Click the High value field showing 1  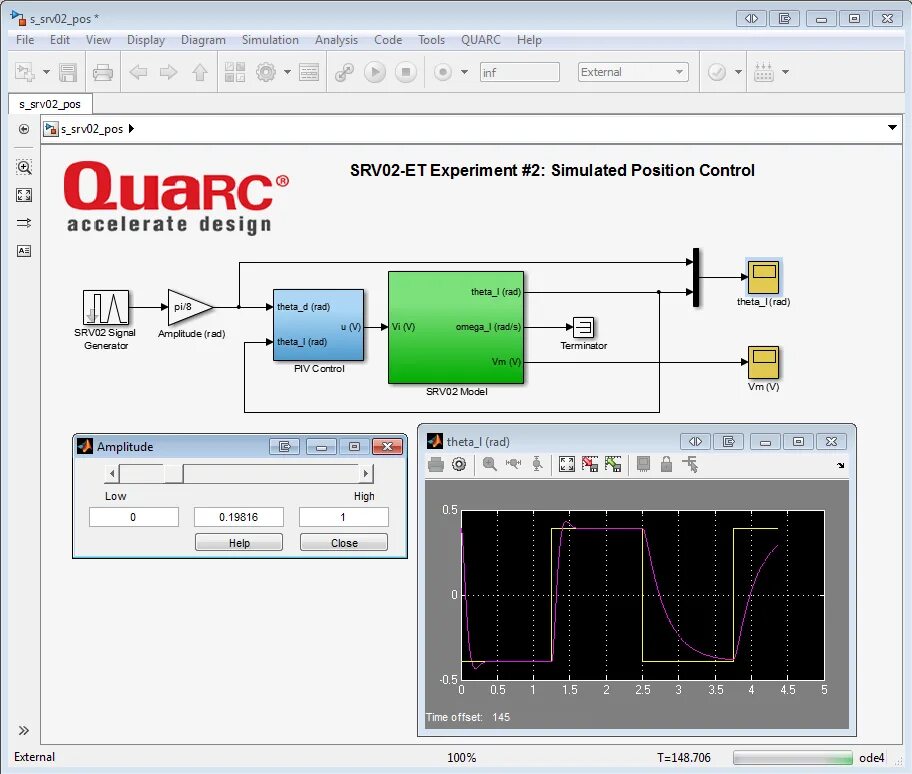pyautogui.click(x=344, y=517)
